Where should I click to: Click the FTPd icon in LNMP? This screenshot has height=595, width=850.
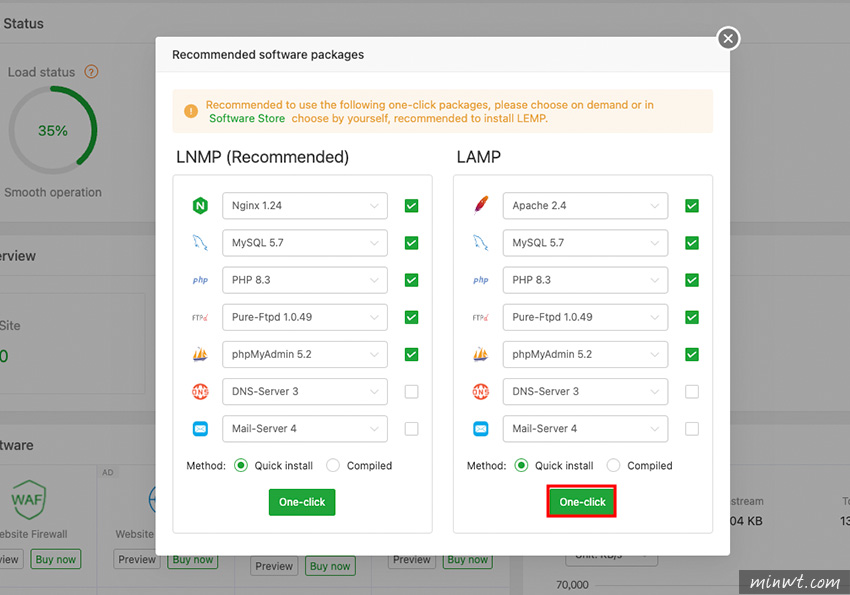tap(200, 318)
